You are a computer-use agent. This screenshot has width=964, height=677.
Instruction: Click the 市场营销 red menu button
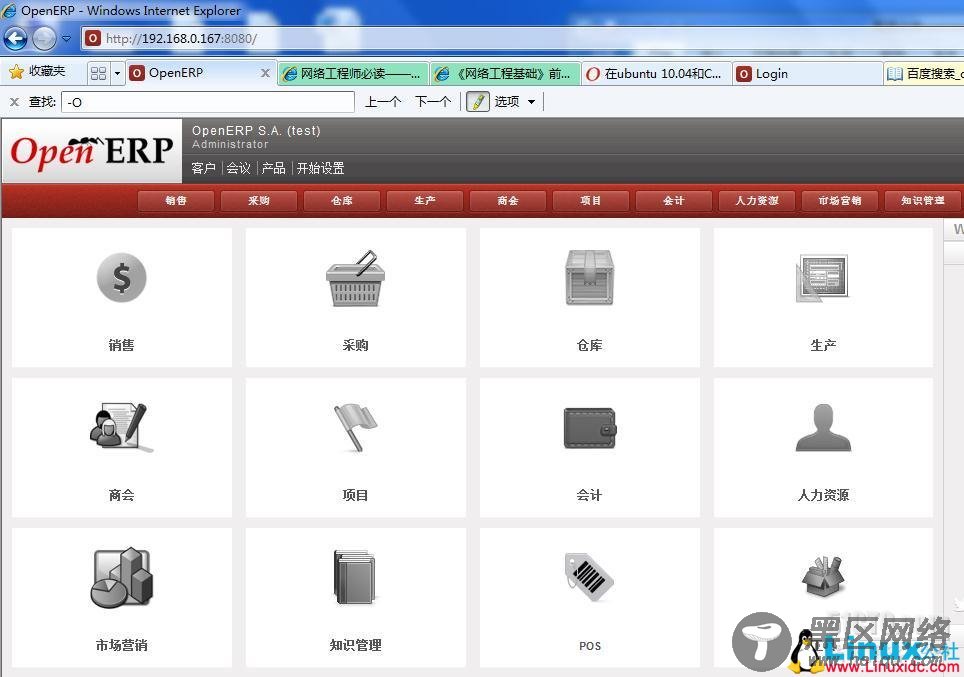(x=840, y=200)
